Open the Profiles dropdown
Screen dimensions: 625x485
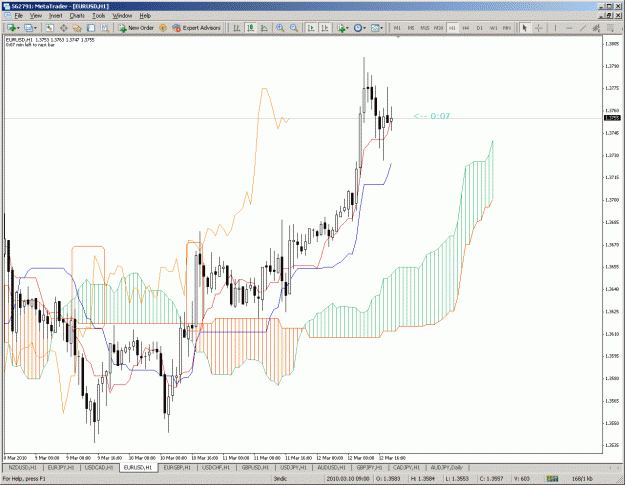30,28
